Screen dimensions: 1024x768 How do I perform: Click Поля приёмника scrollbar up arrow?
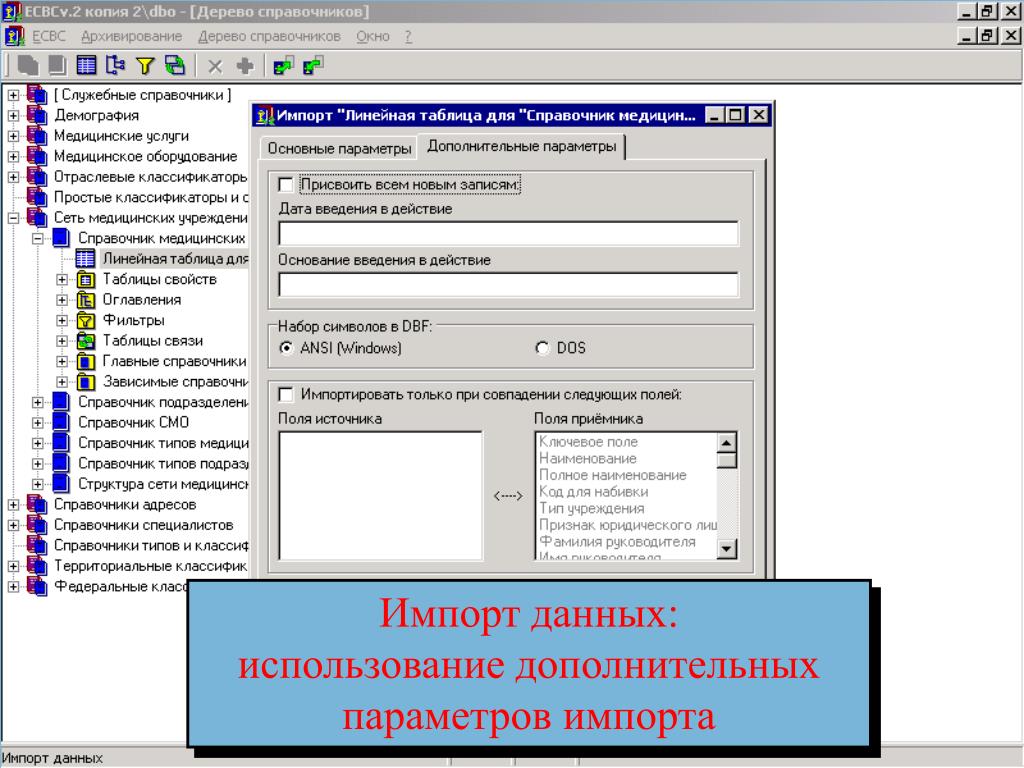[x=727, y=442]
